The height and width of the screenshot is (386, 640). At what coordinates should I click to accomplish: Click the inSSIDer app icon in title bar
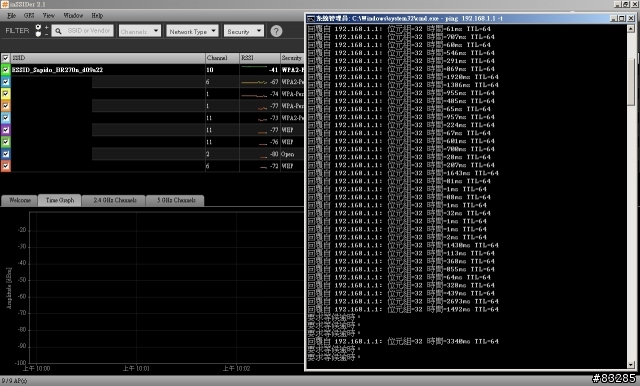pos(4,4)
